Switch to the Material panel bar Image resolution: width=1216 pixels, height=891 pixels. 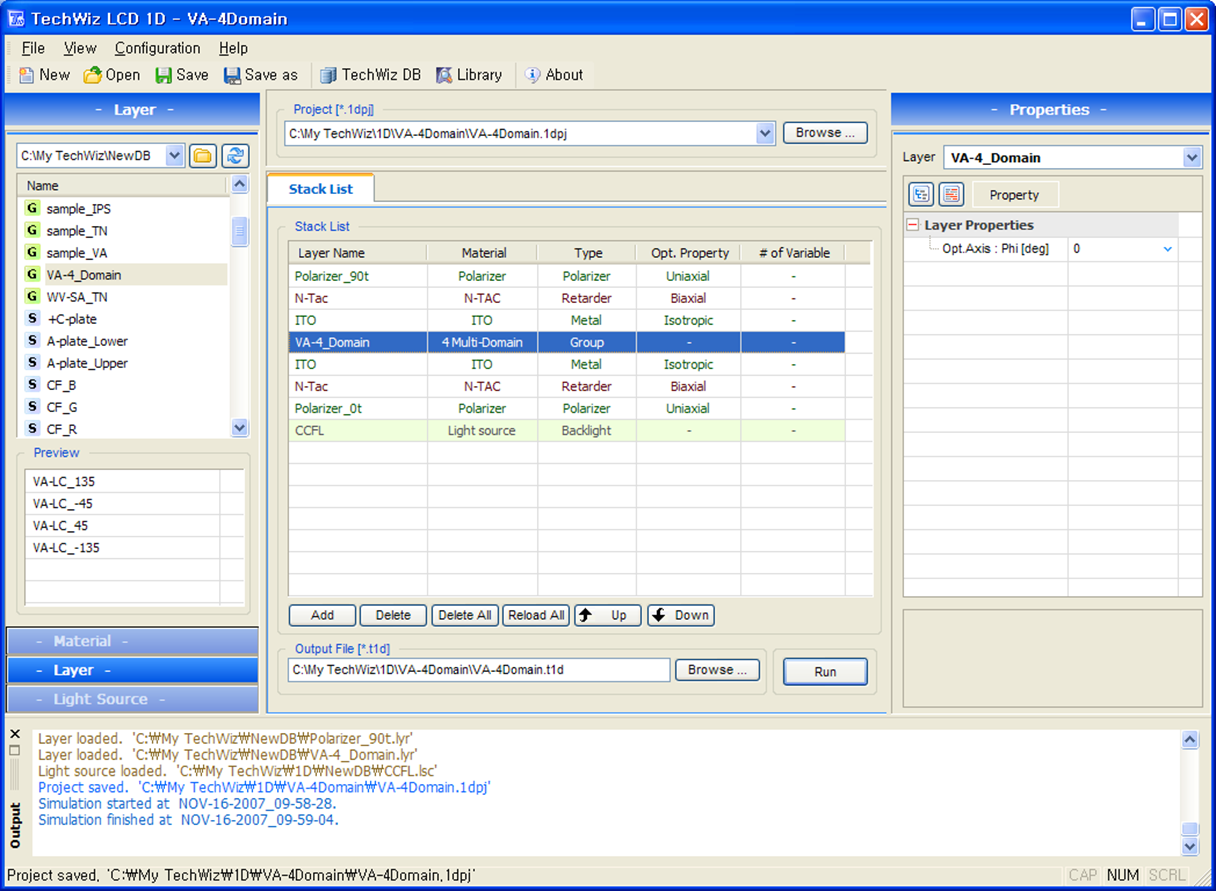[x=132, y=641]
